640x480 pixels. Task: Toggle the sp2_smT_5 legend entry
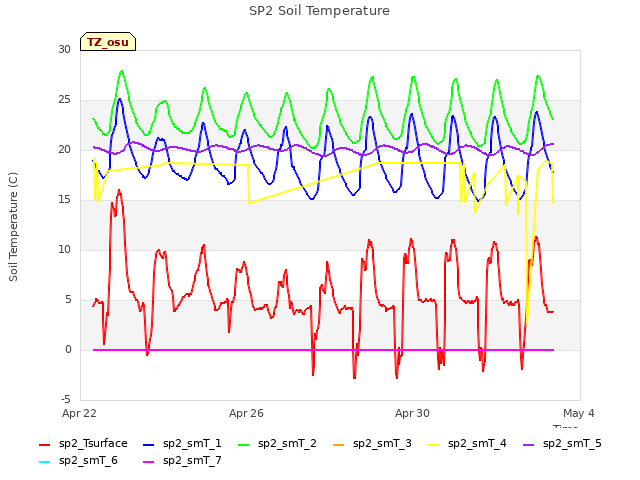click(562, 444)
